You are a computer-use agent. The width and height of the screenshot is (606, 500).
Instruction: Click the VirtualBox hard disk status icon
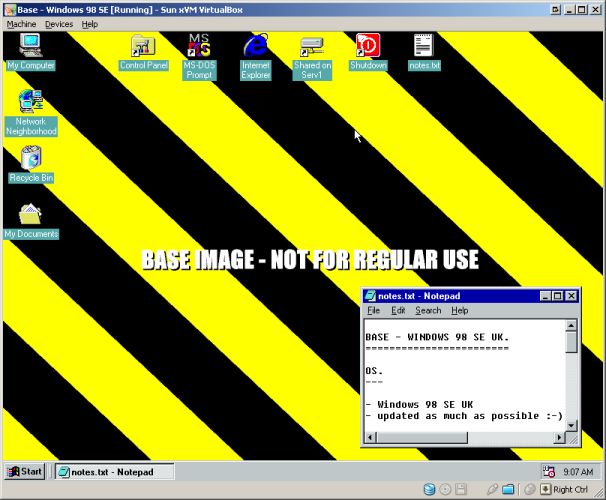coord(429,490)
